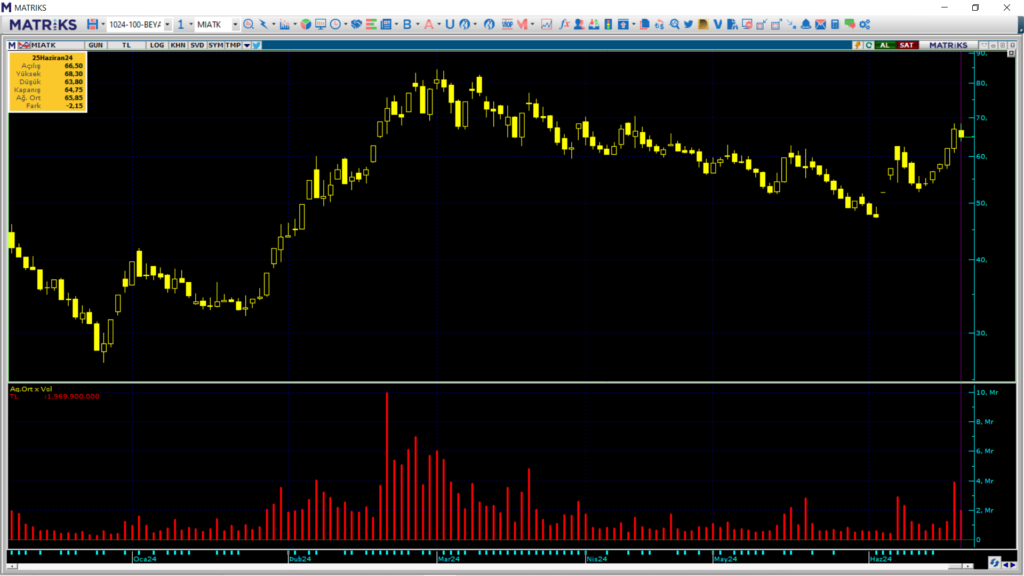Expand the arrow next to chart icon
Viewport: 1024px width, 576px height.
pyautogui.click(x=295, y=25)
